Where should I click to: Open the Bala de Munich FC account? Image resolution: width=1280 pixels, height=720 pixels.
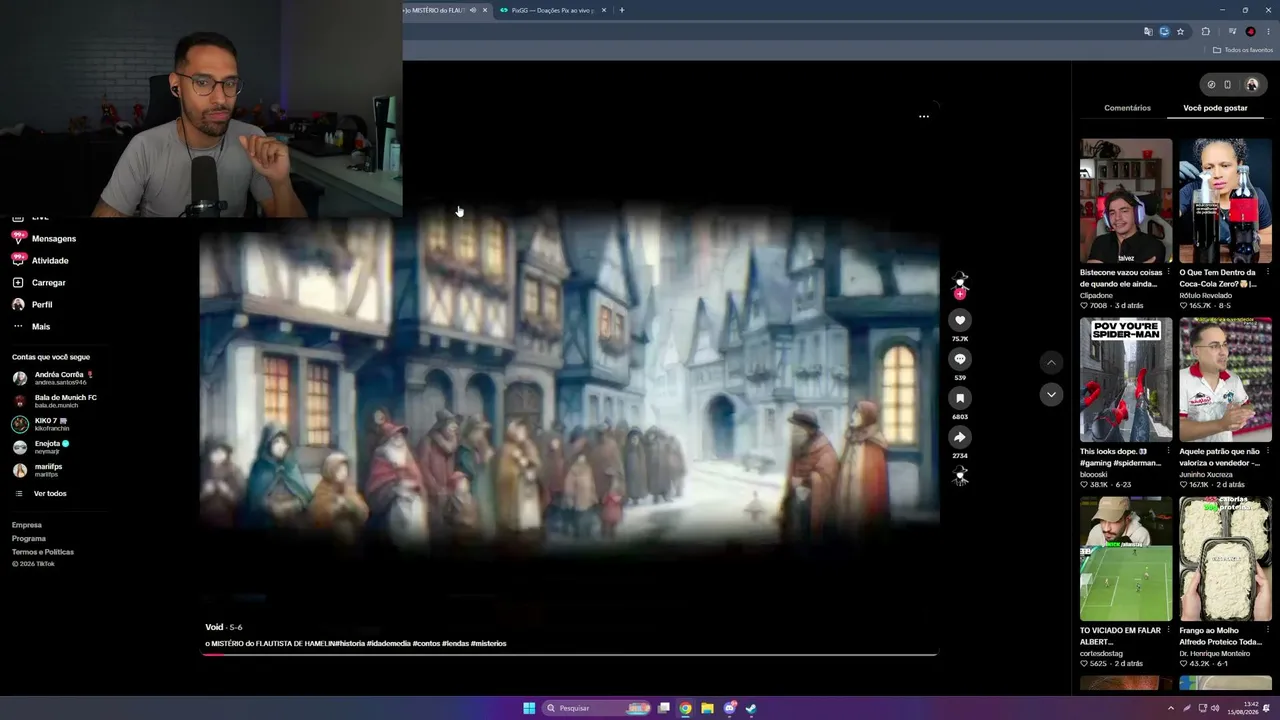[x=55, y=401]
